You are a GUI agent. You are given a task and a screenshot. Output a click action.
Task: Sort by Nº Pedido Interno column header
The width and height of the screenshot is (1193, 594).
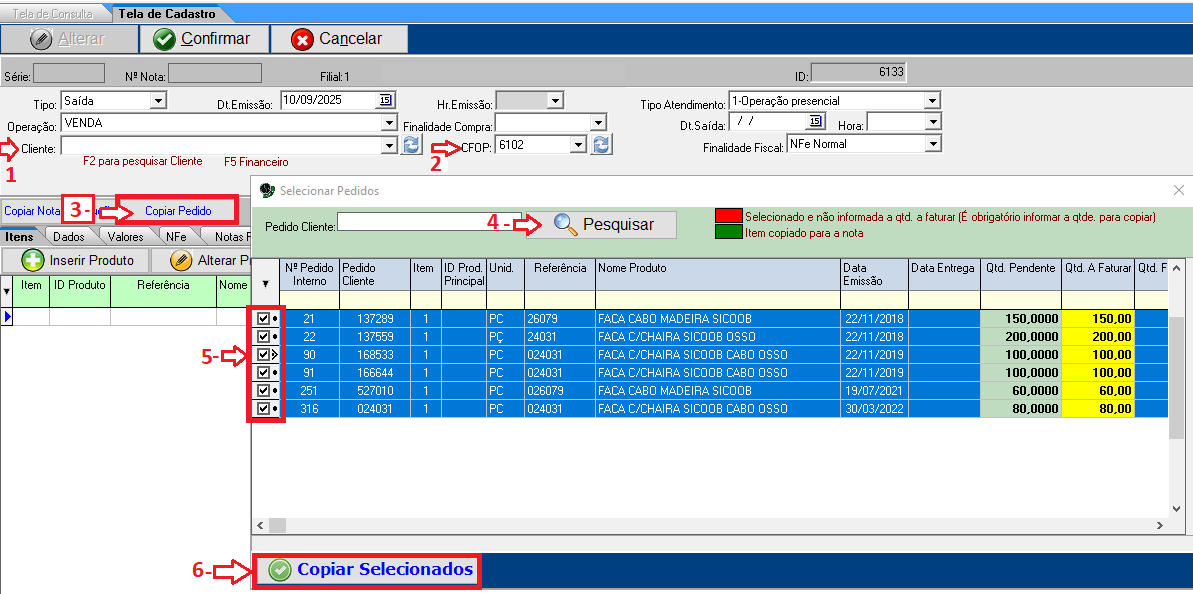click(x=310, y=275)
